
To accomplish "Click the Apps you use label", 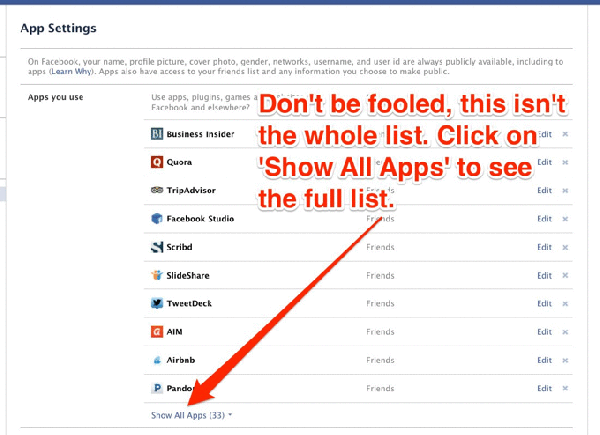I will (55, 98).
